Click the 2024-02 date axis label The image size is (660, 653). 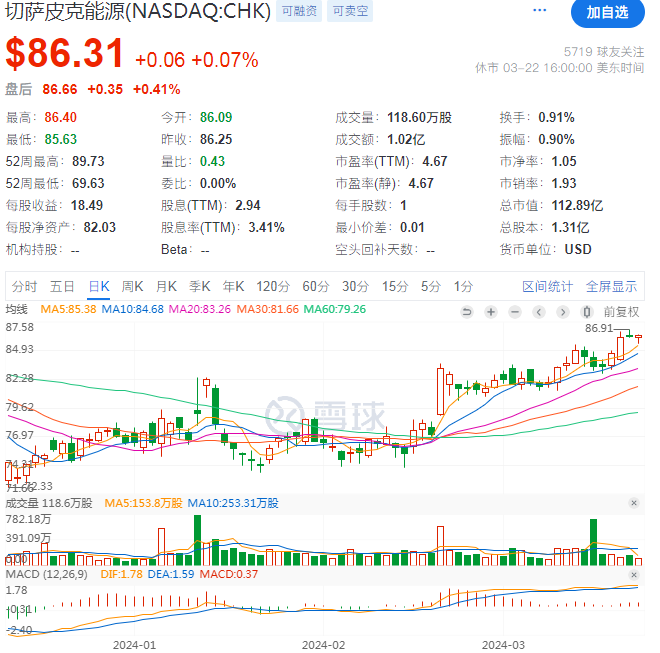tap(323, 645)
